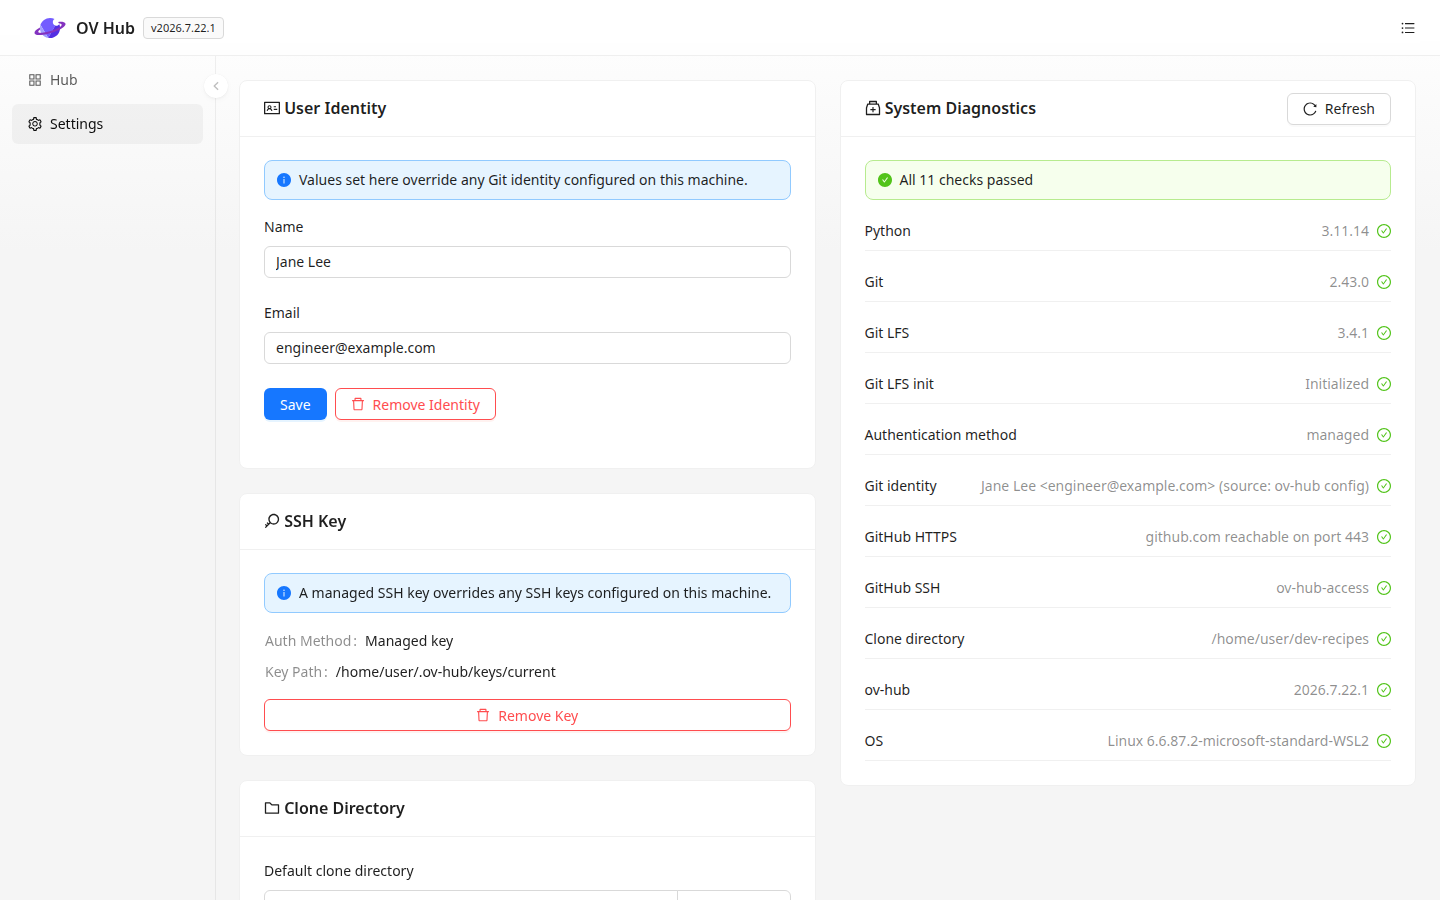
Task: Click info icon in managed SSH key notice
Action: click(x=284, y=593)
